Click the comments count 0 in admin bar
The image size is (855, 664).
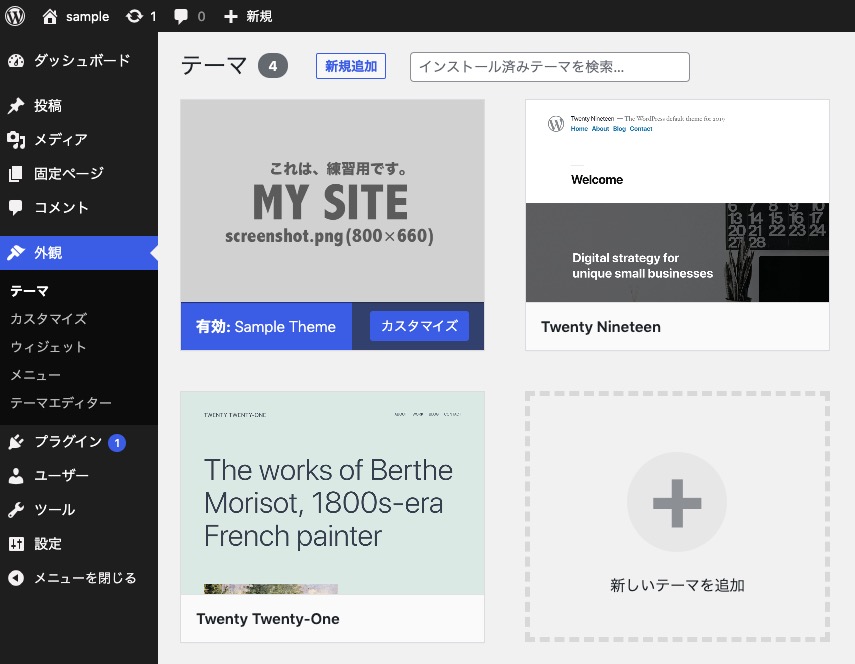[x=201, y=16]
